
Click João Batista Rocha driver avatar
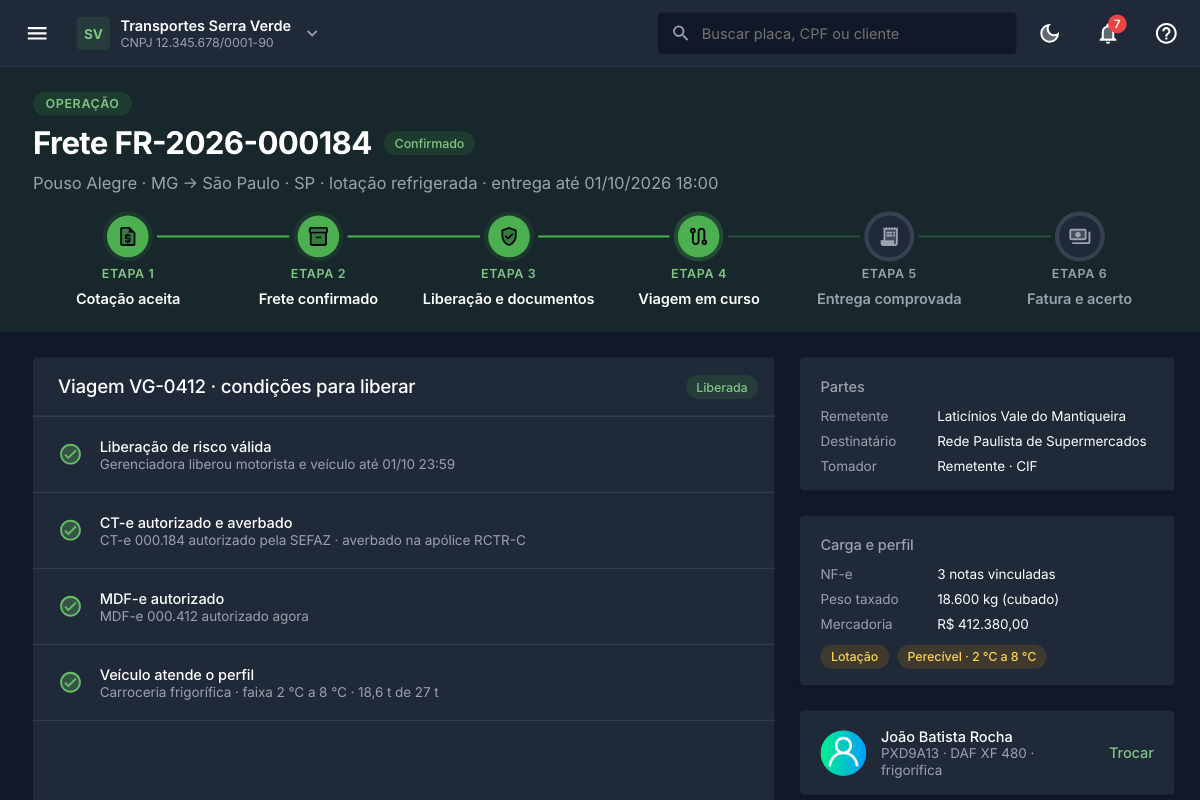pos(843,753)
